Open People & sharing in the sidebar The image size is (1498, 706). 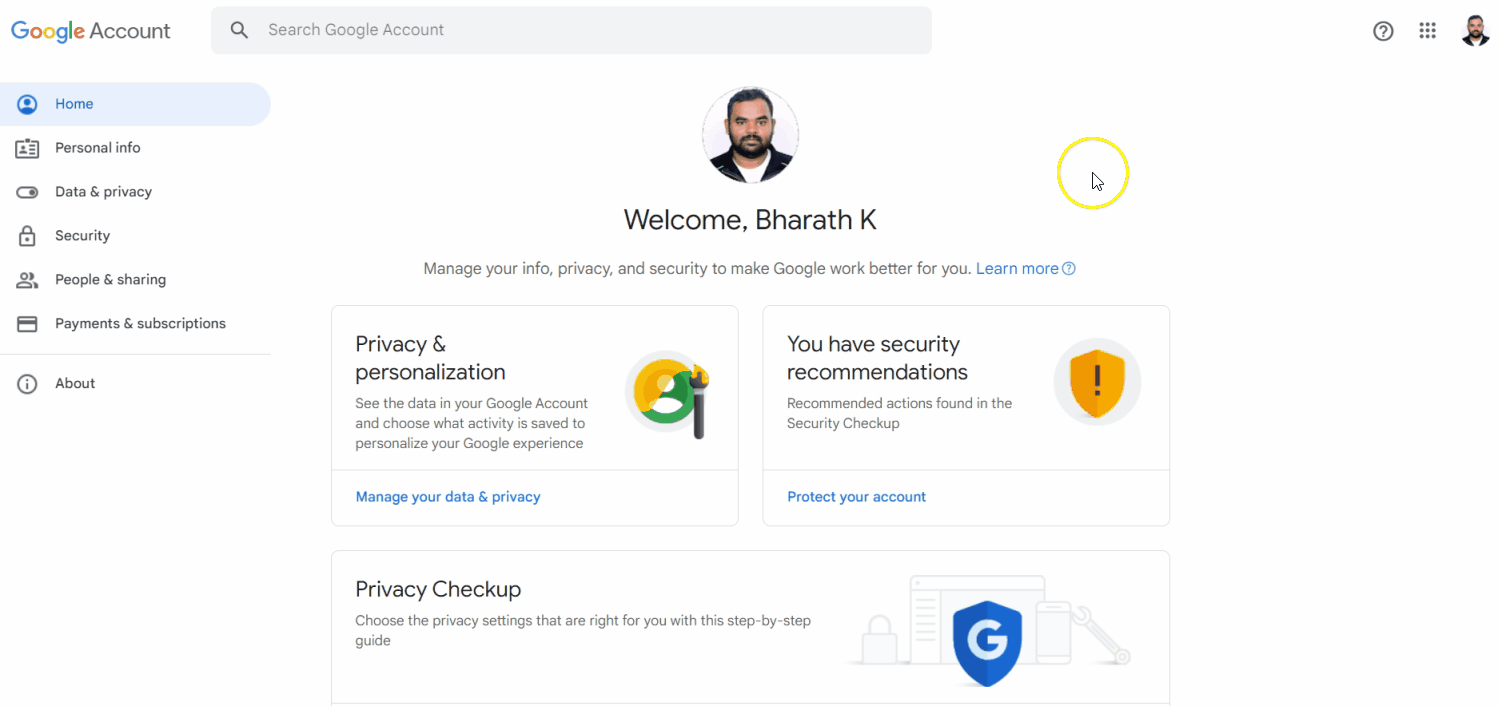[135, 280]
